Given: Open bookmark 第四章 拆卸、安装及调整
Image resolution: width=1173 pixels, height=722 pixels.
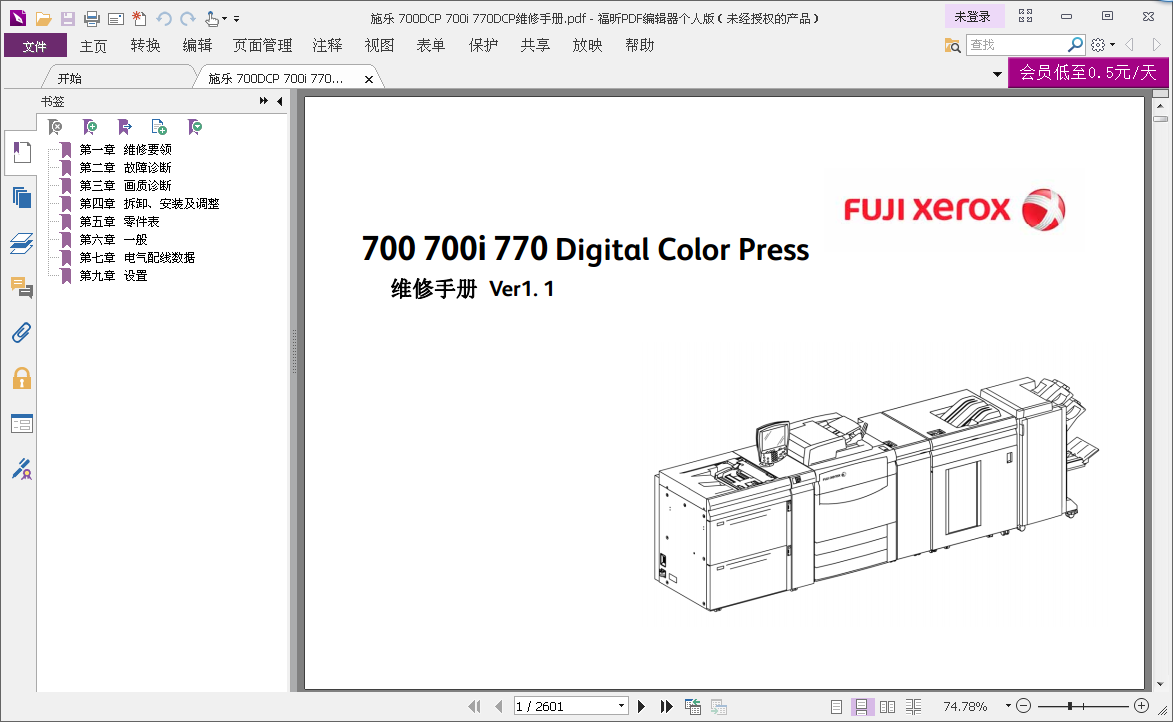Looking at the screenshot, I should [149, 204].
